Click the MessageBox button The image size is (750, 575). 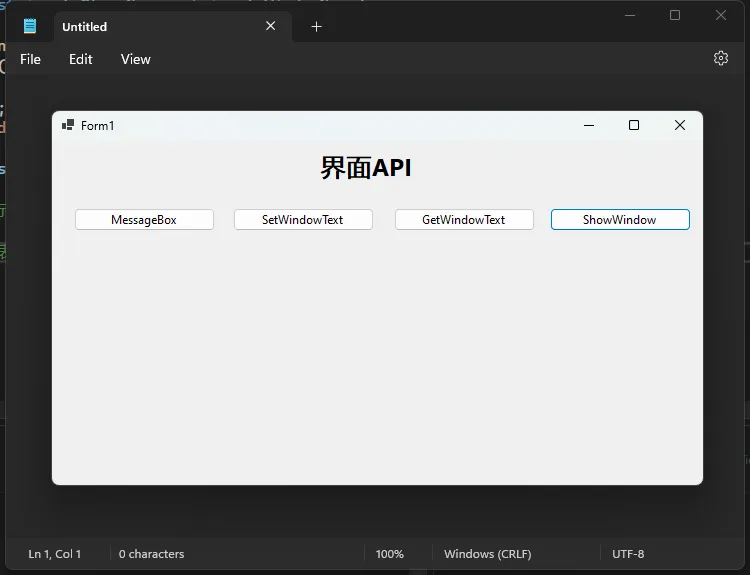144,220
